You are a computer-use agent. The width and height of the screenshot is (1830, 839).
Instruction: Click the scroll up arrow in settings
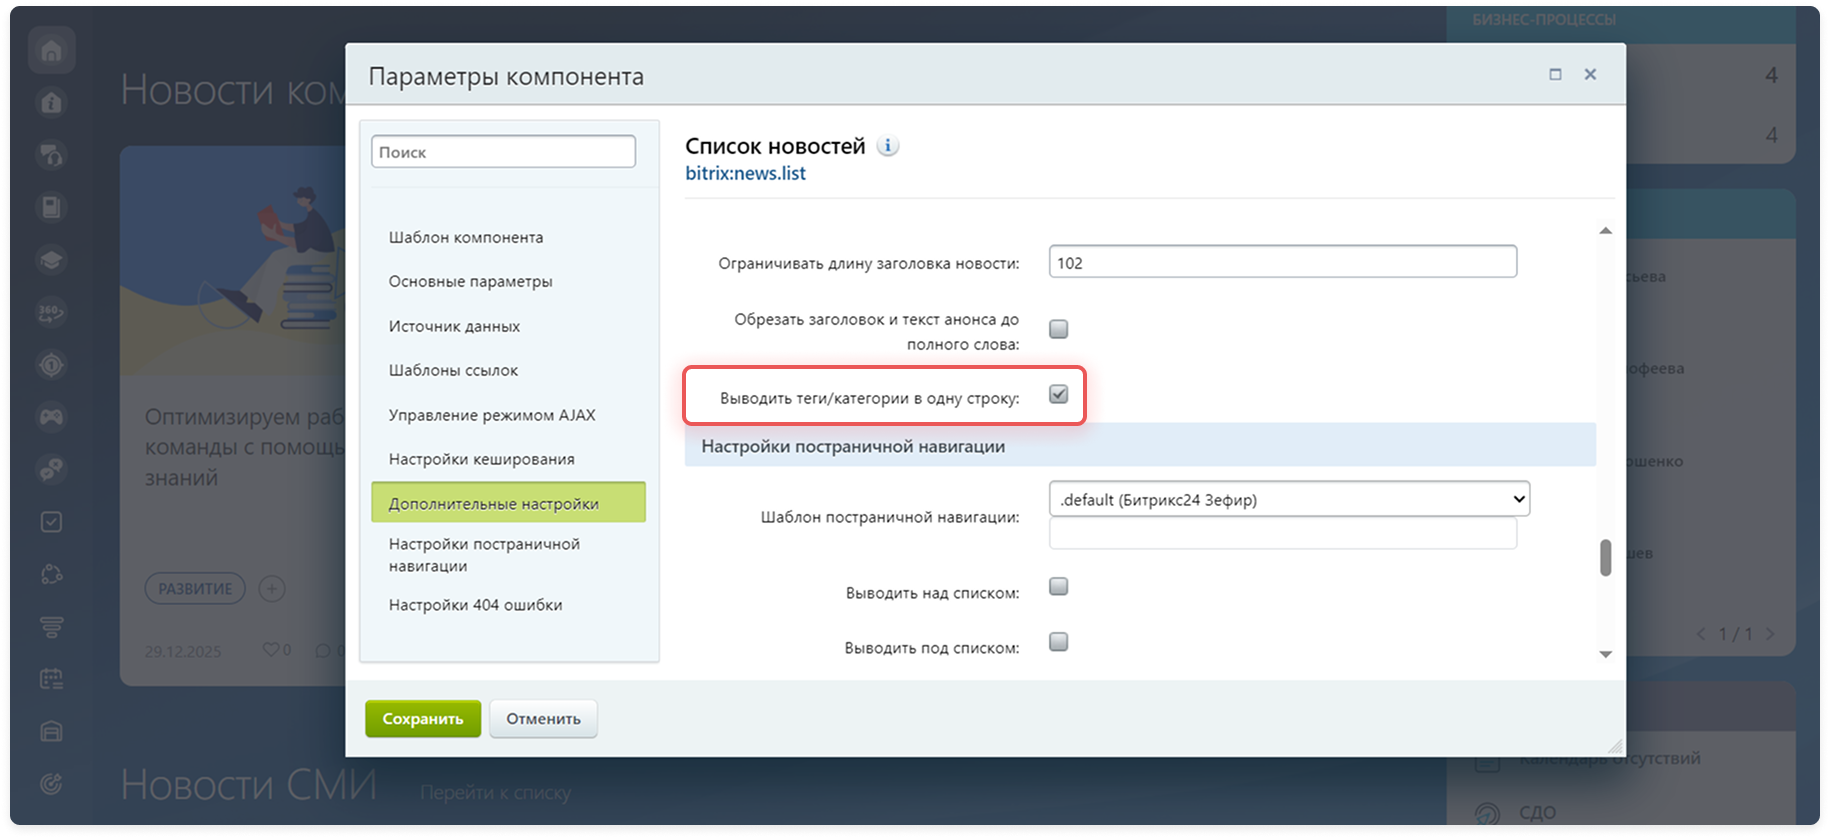coord(1605,231)
